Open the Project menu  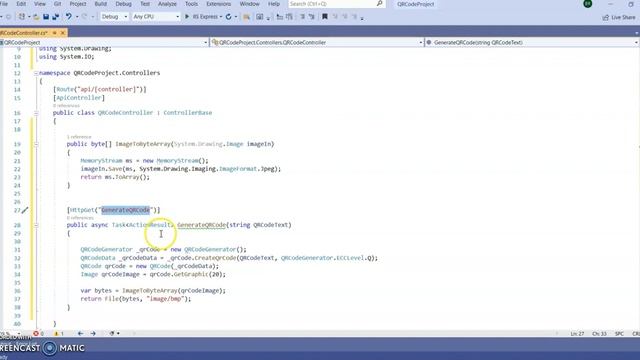click(78, 4)
